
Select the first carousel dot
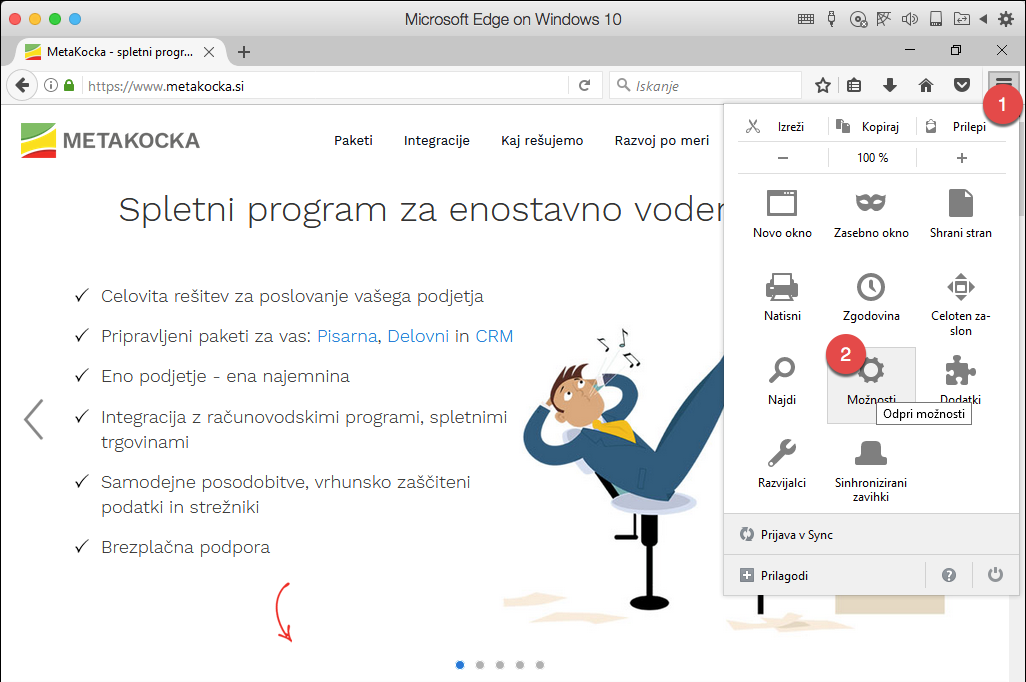(460, 665)
